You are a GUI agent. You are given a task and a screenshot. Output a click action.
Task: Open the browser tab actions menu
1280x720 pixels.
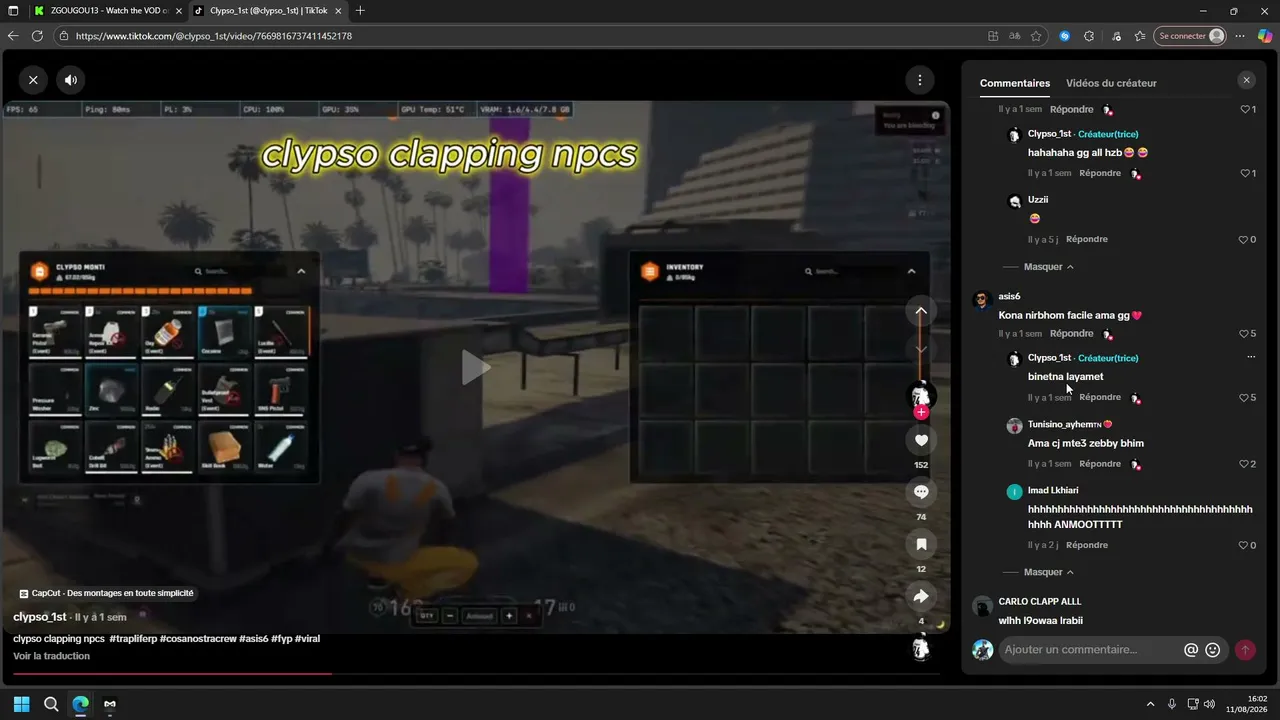[13, 11]
